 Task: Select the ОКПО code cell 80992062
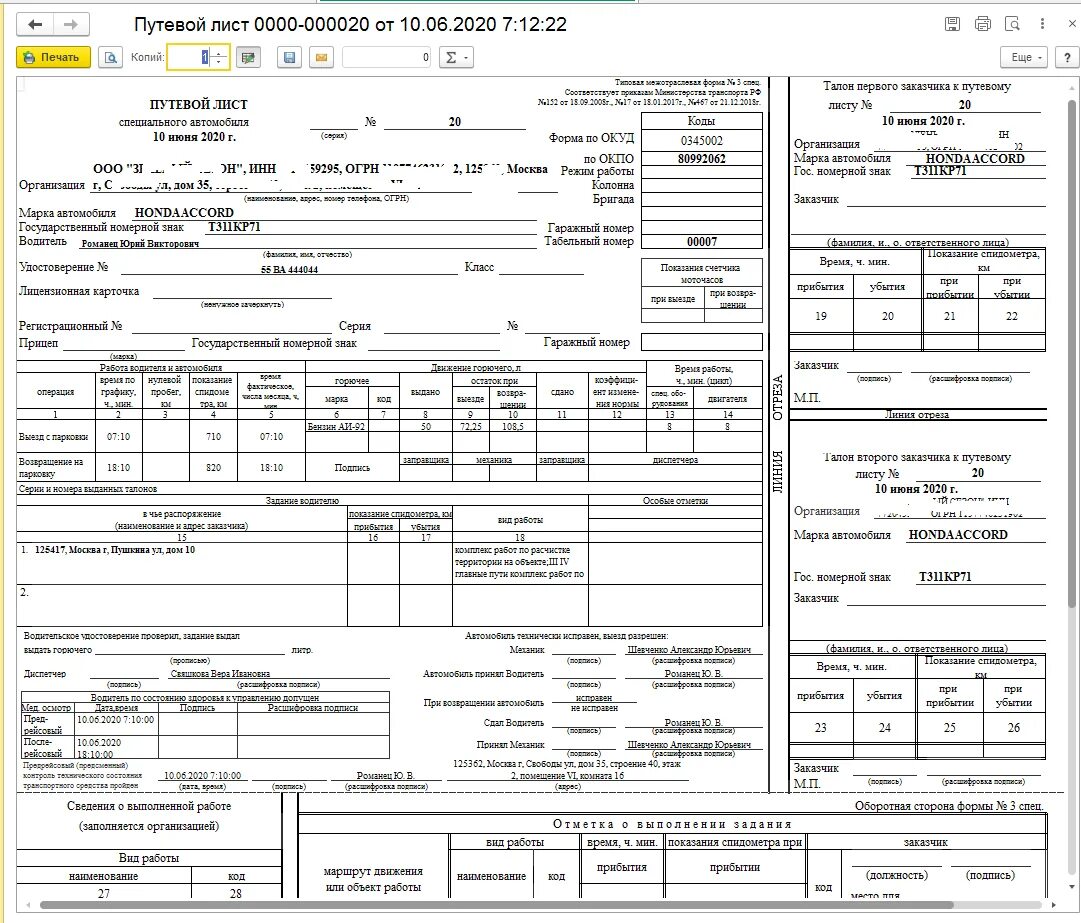tap(701, 159)
